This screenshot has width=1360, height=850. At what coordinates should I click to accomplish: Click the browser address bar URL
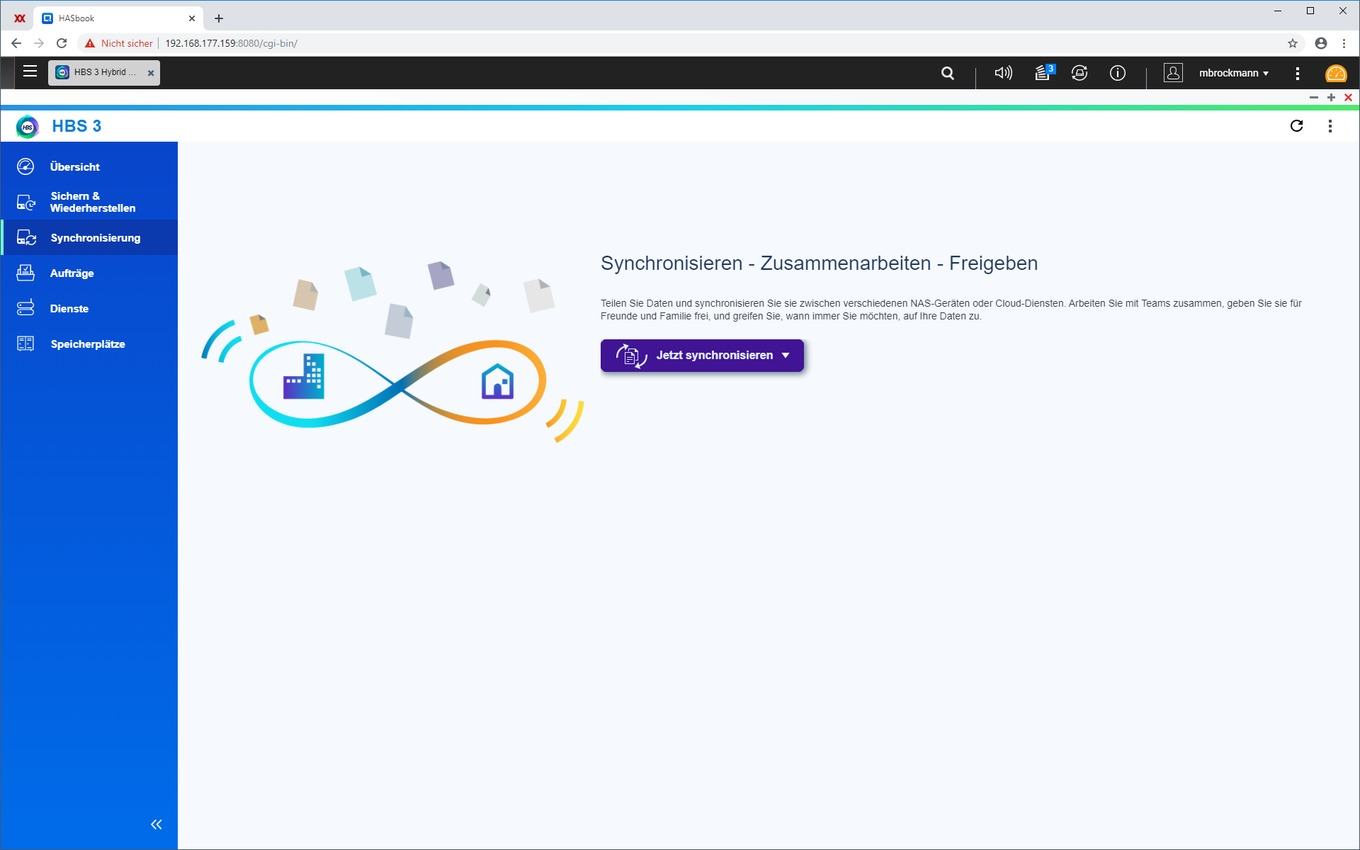pos(231,43)
